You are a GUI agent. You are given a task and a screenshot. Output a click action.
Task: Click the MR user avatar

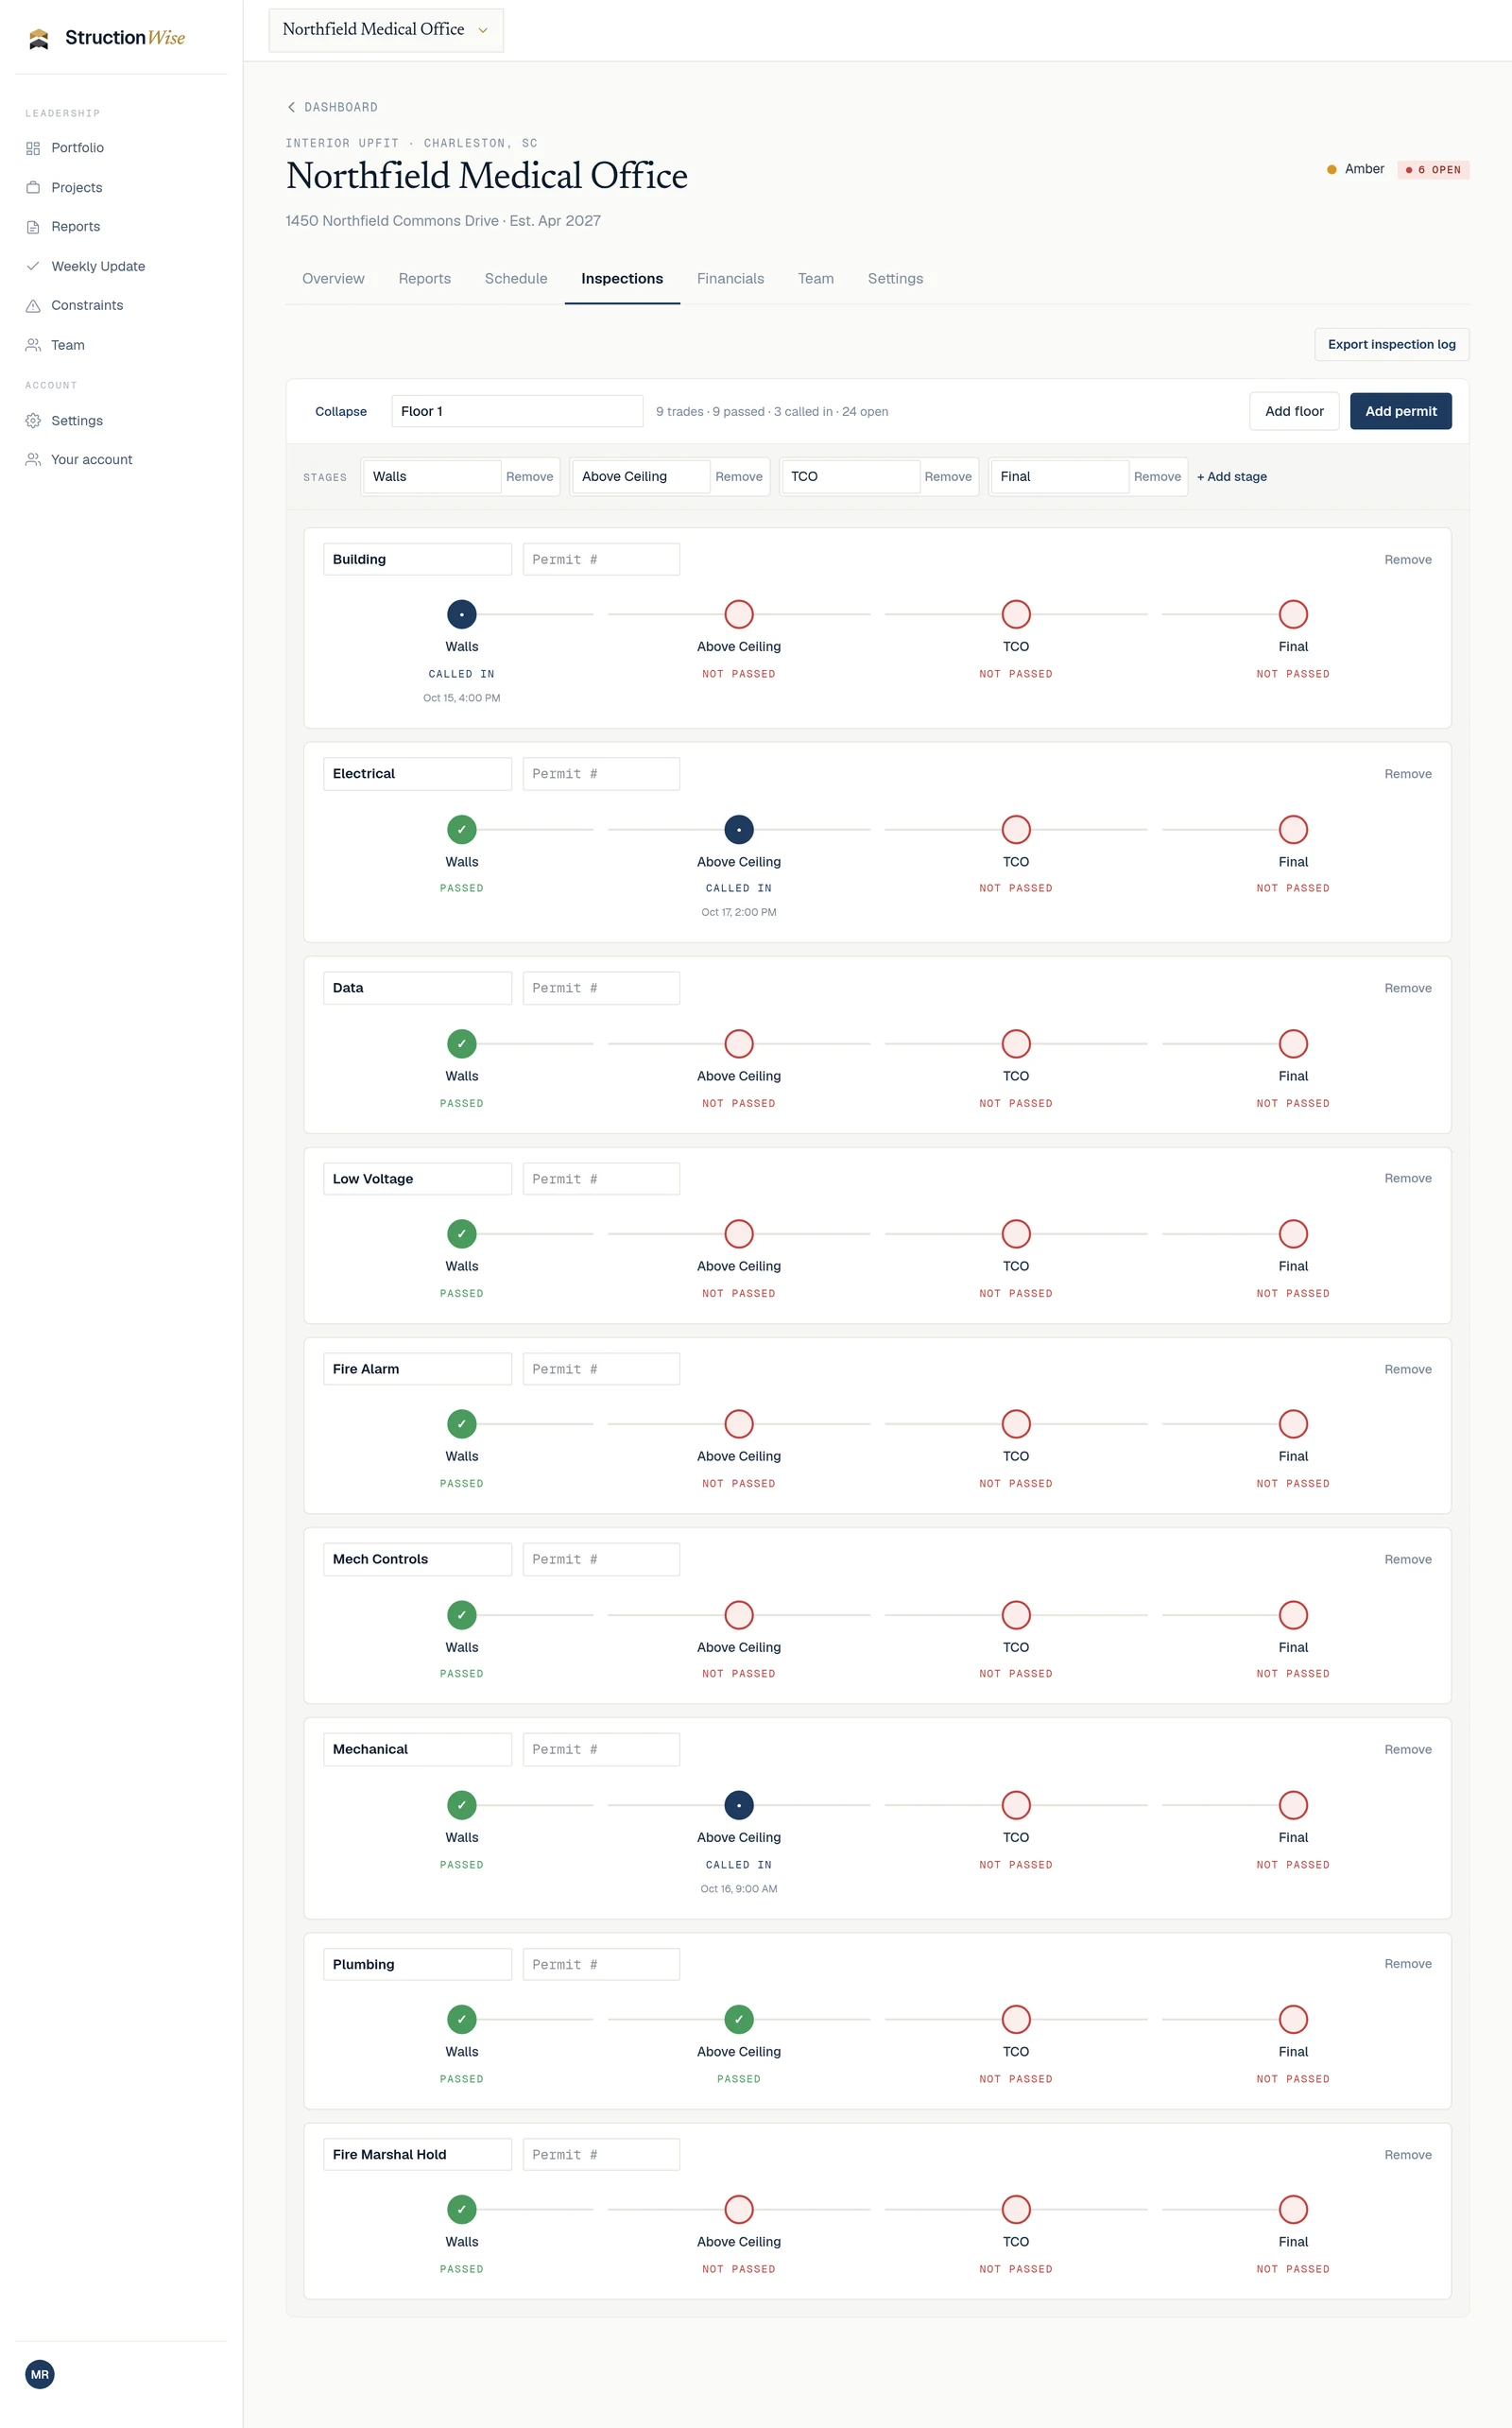(40, 2373)
